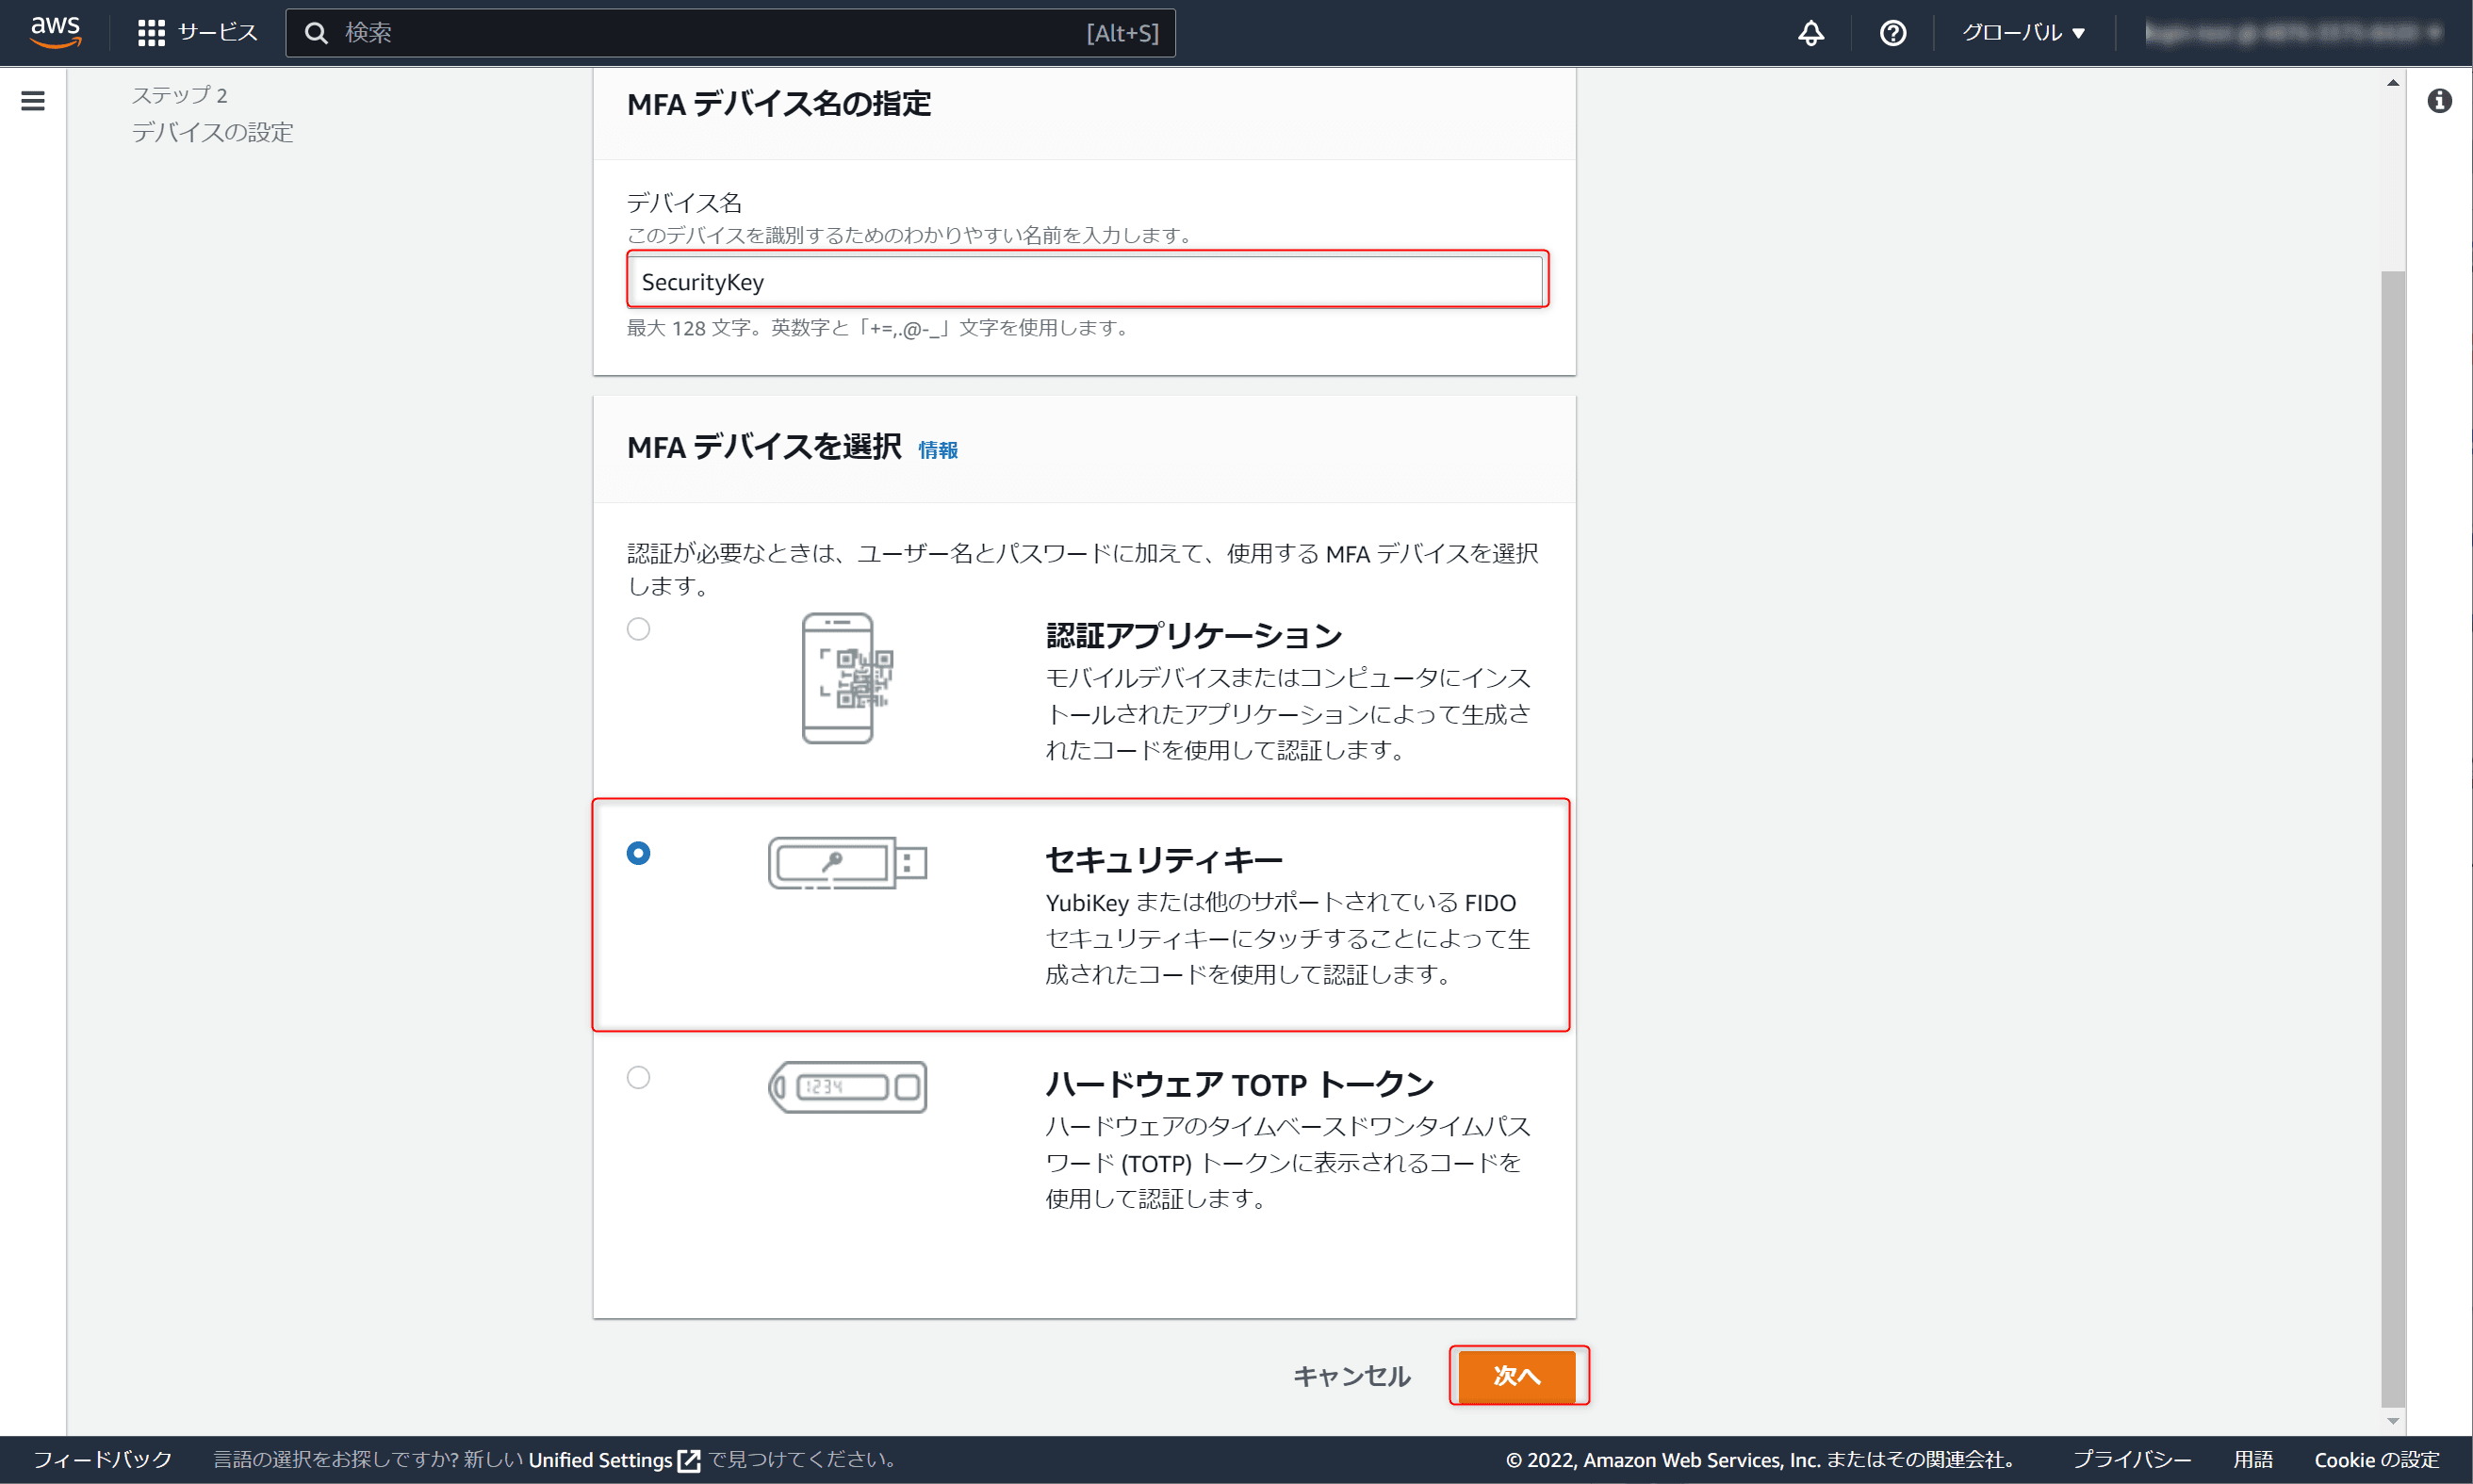Open the info panel icon at right
Image resolution: width=2473 pixels, height=1484 pixels.
point(2439,101)
